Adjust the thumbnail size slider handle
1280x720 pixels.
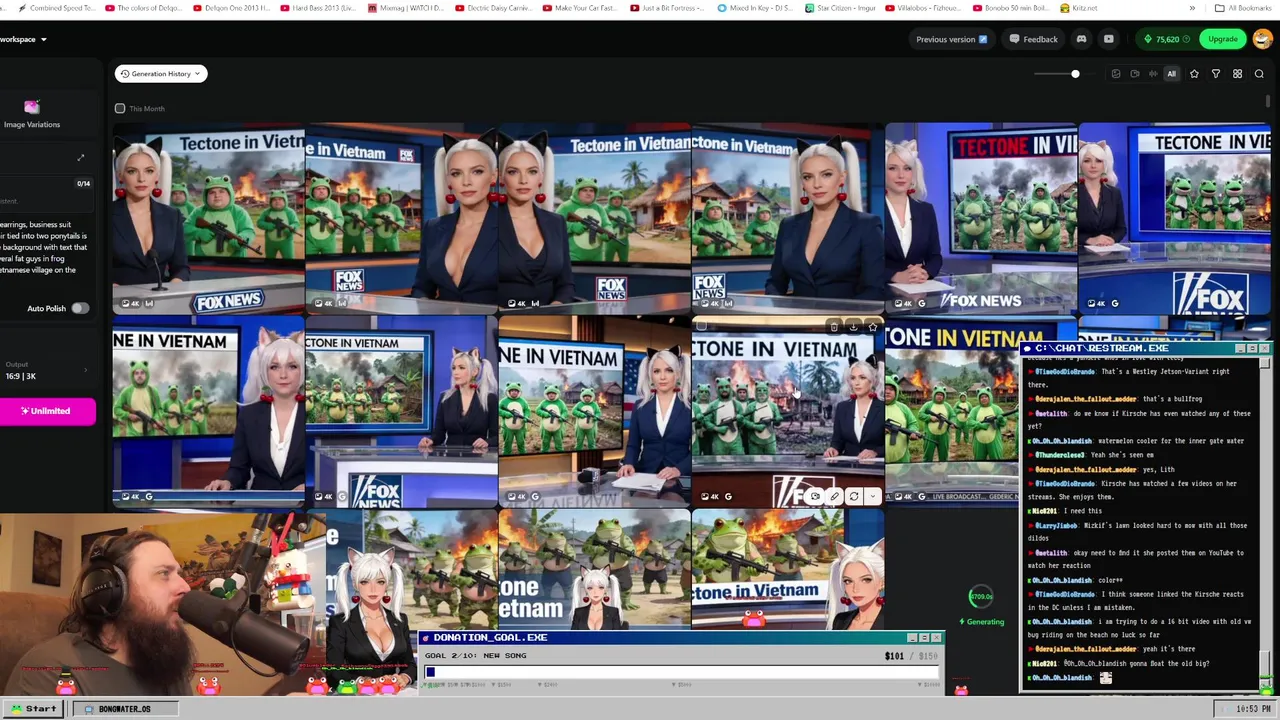pyautogui.click(x=1075, y=74)
